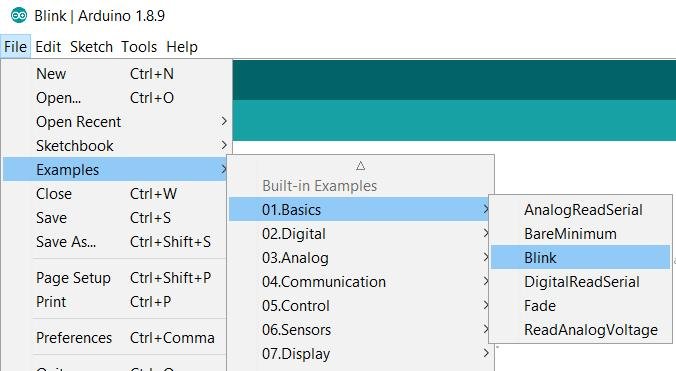Select the Examples menu entry
Screen dimensions: 676x371
[114, 169]
